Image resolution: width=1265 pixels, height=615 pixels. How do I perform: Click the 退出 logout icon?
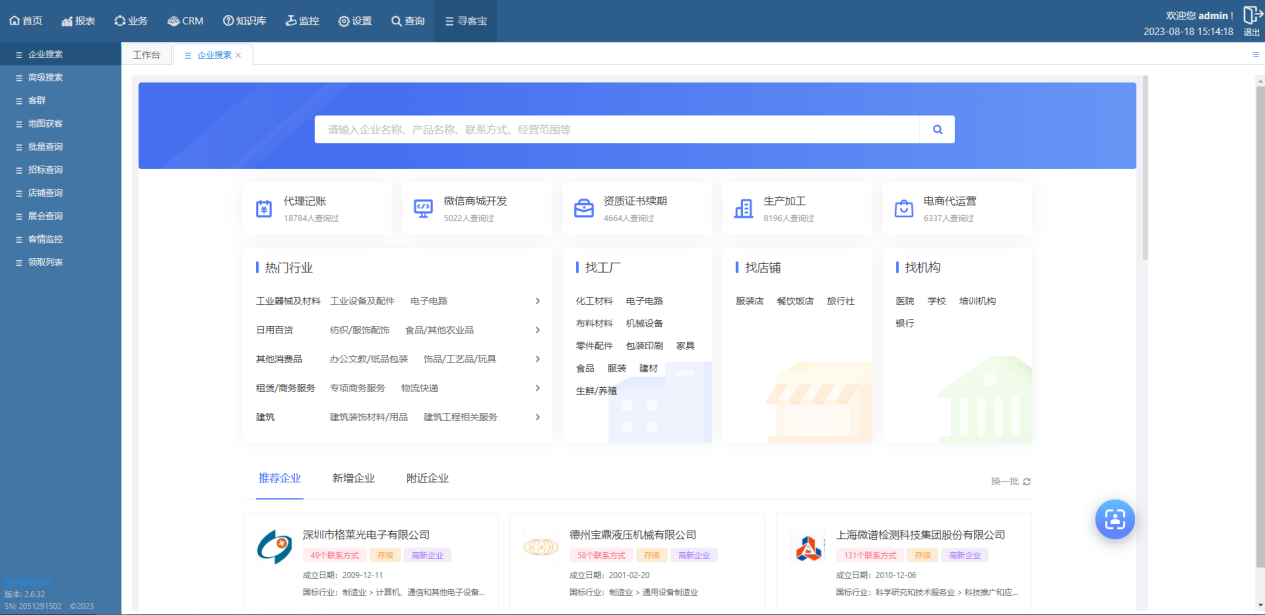point(1250,16)
